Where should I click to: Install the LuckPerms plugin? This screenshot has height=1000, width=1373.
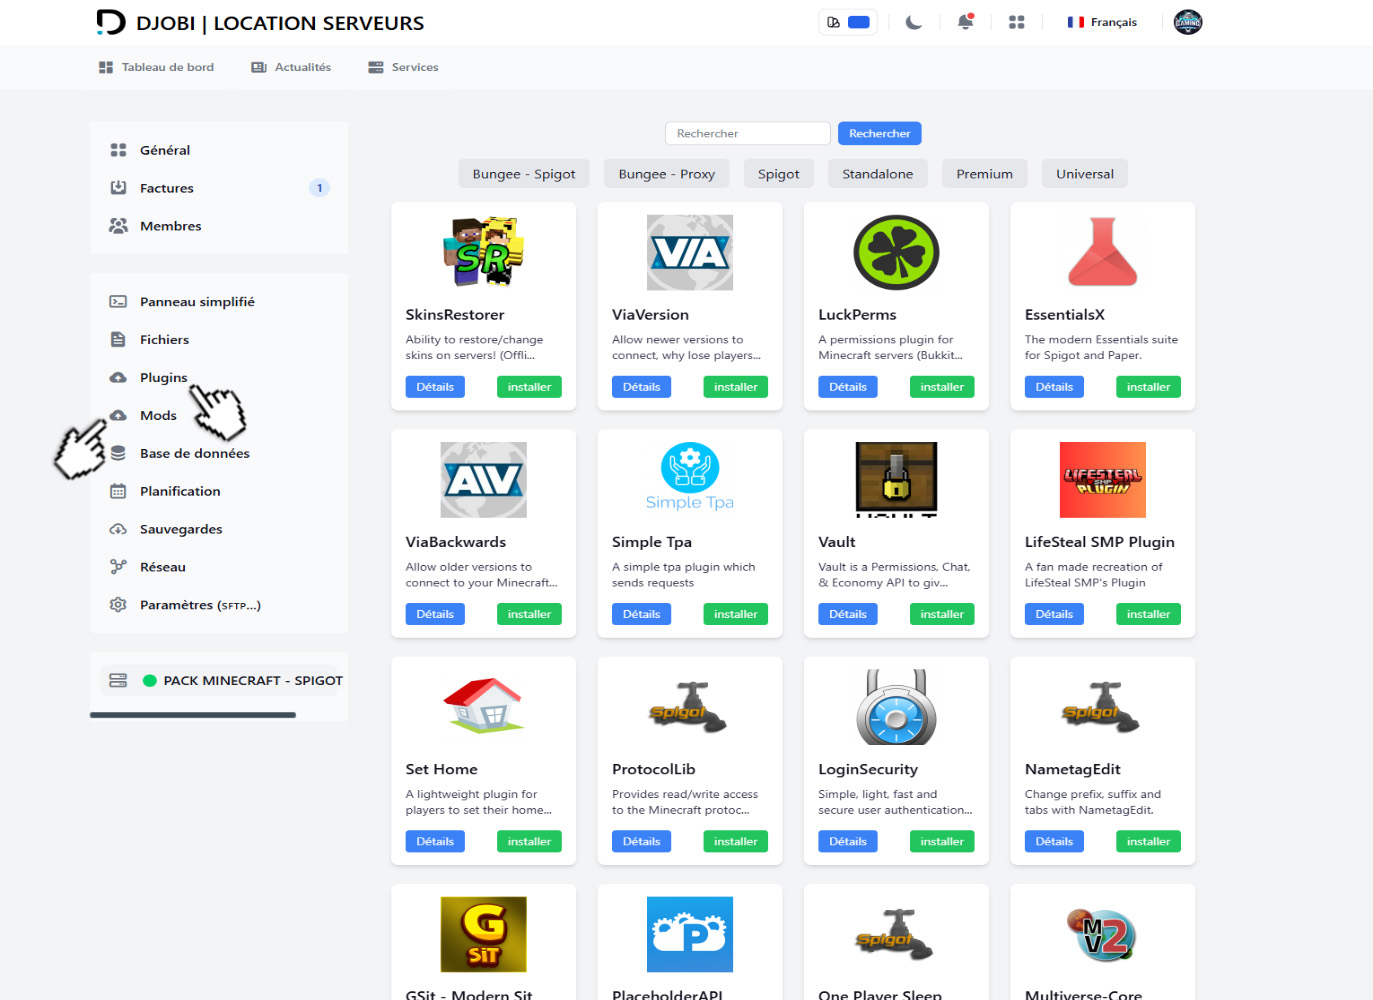pos(942,387)
